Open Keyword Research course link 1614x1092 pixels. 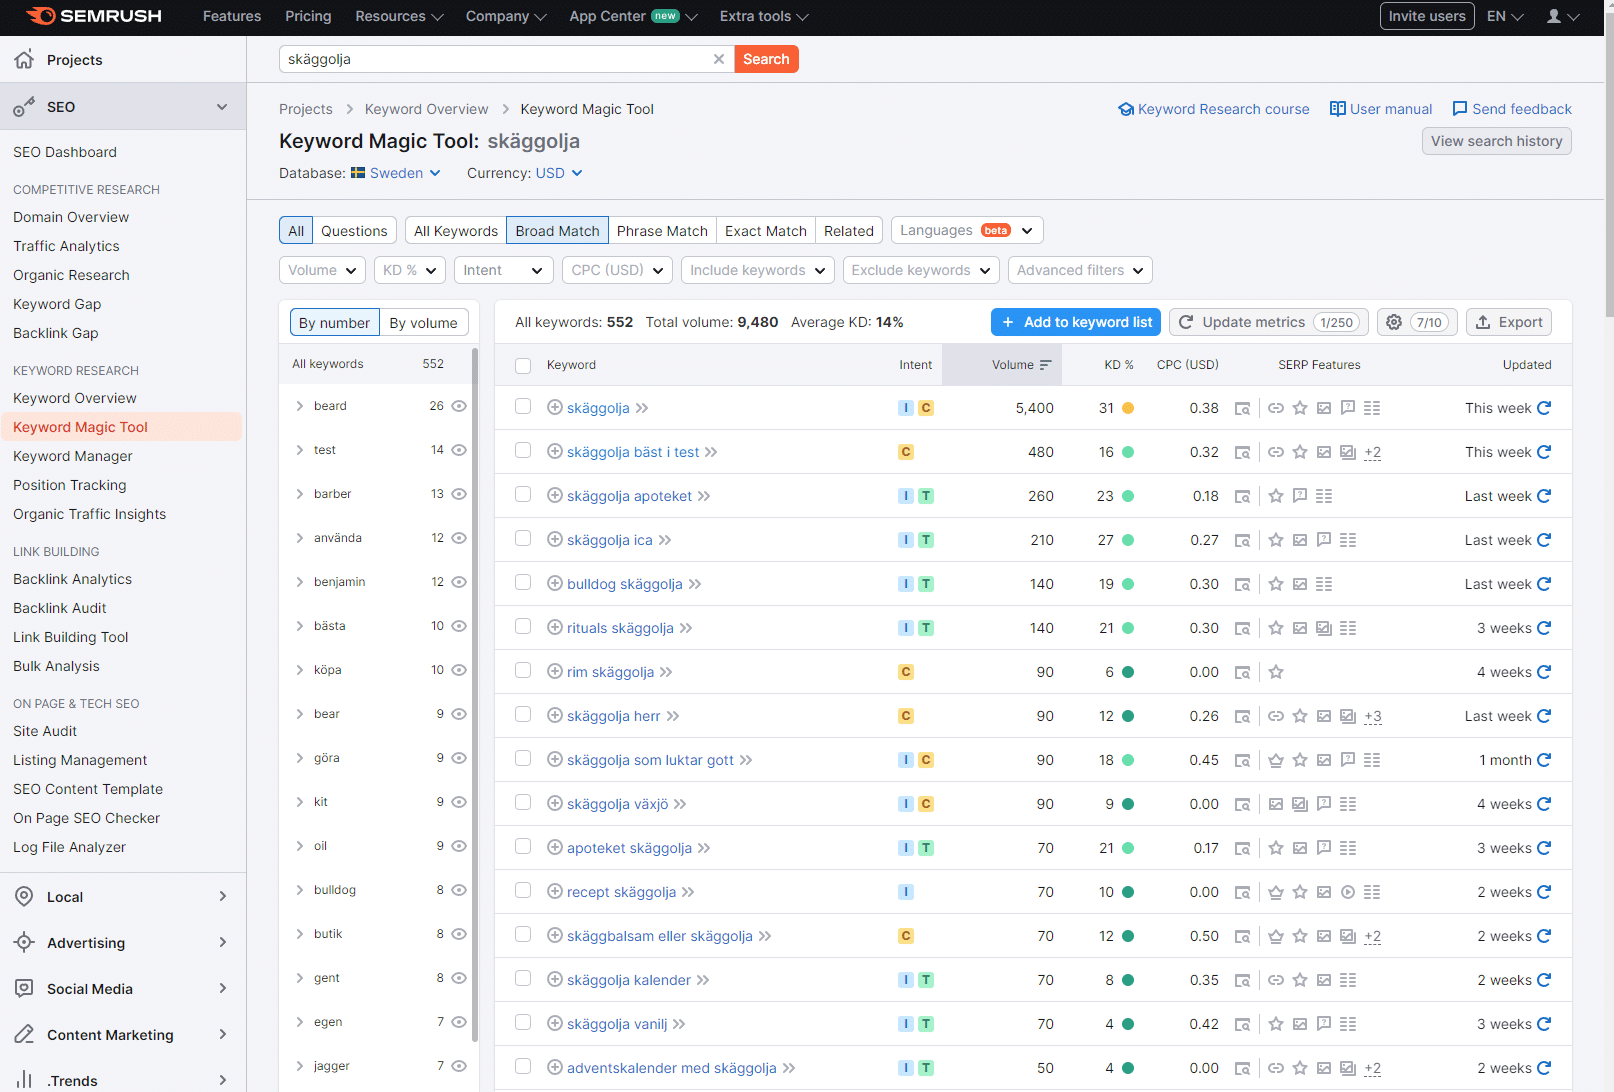click(x=1214, y=109)
